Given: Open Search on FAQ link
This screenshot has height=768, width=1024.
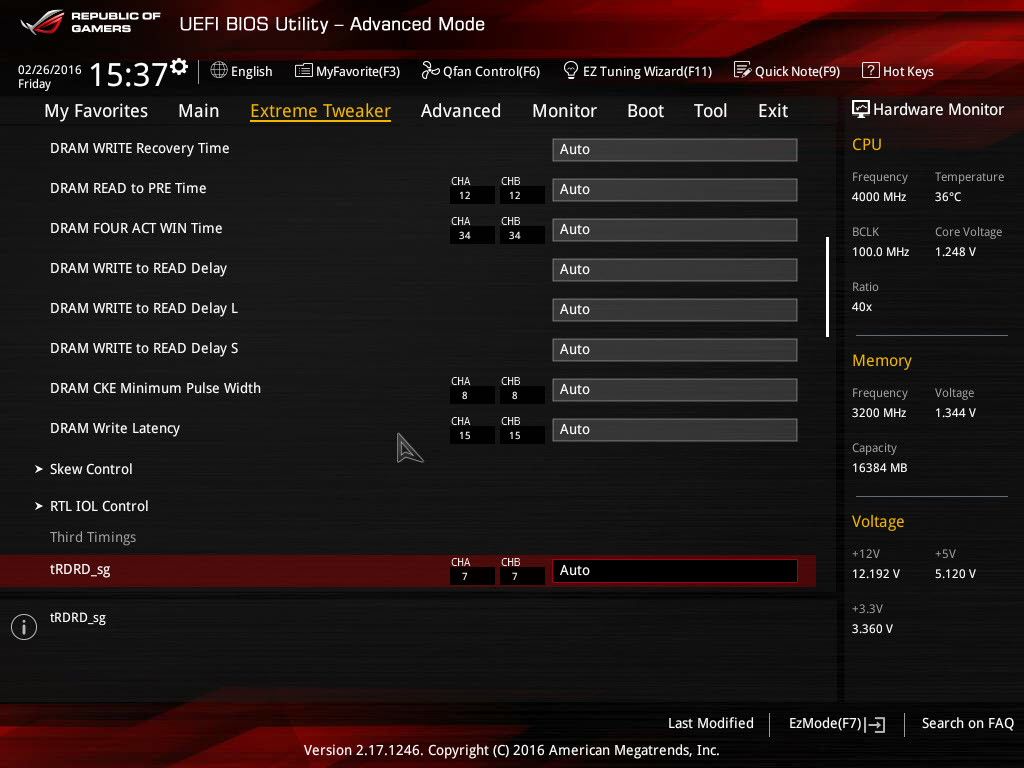Looking at the screenshot, I should pos(967,723).
